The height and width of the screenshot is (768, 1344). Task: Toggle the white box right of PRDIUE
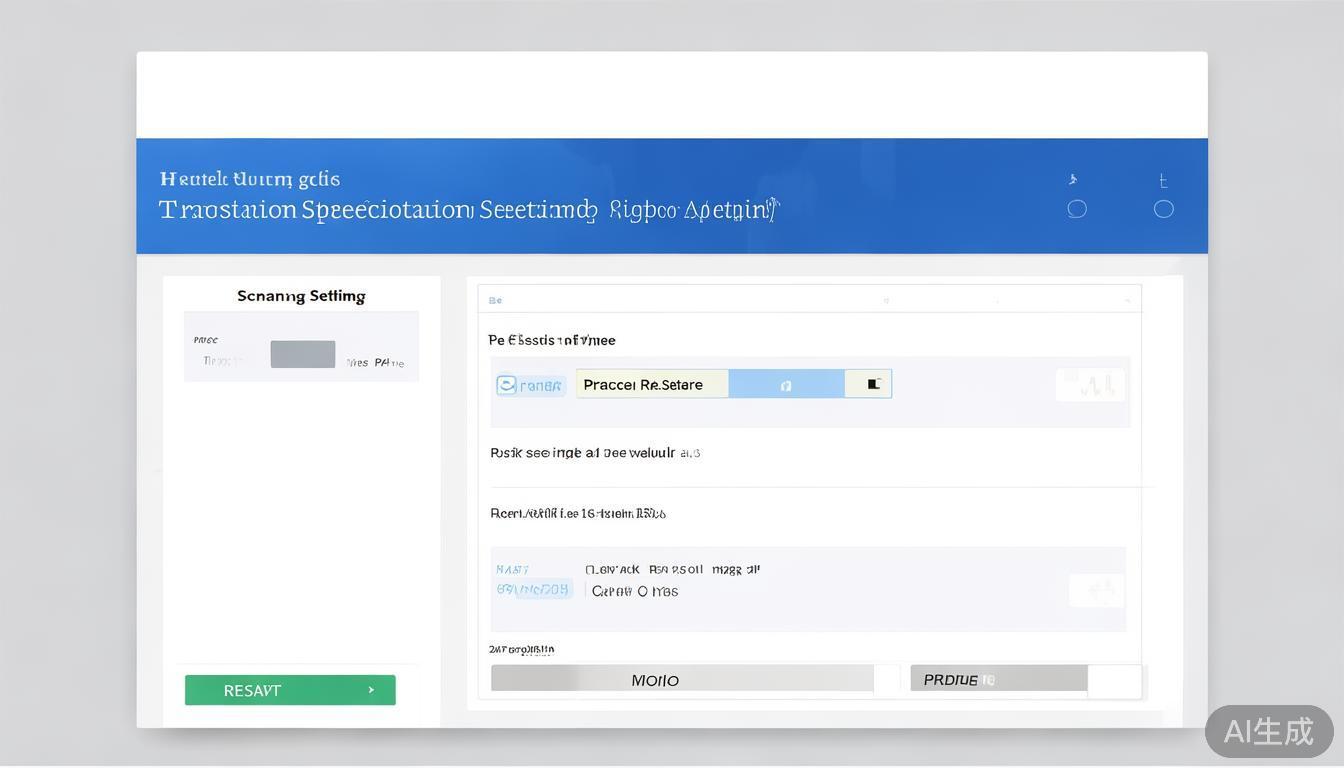[1114, 680]
